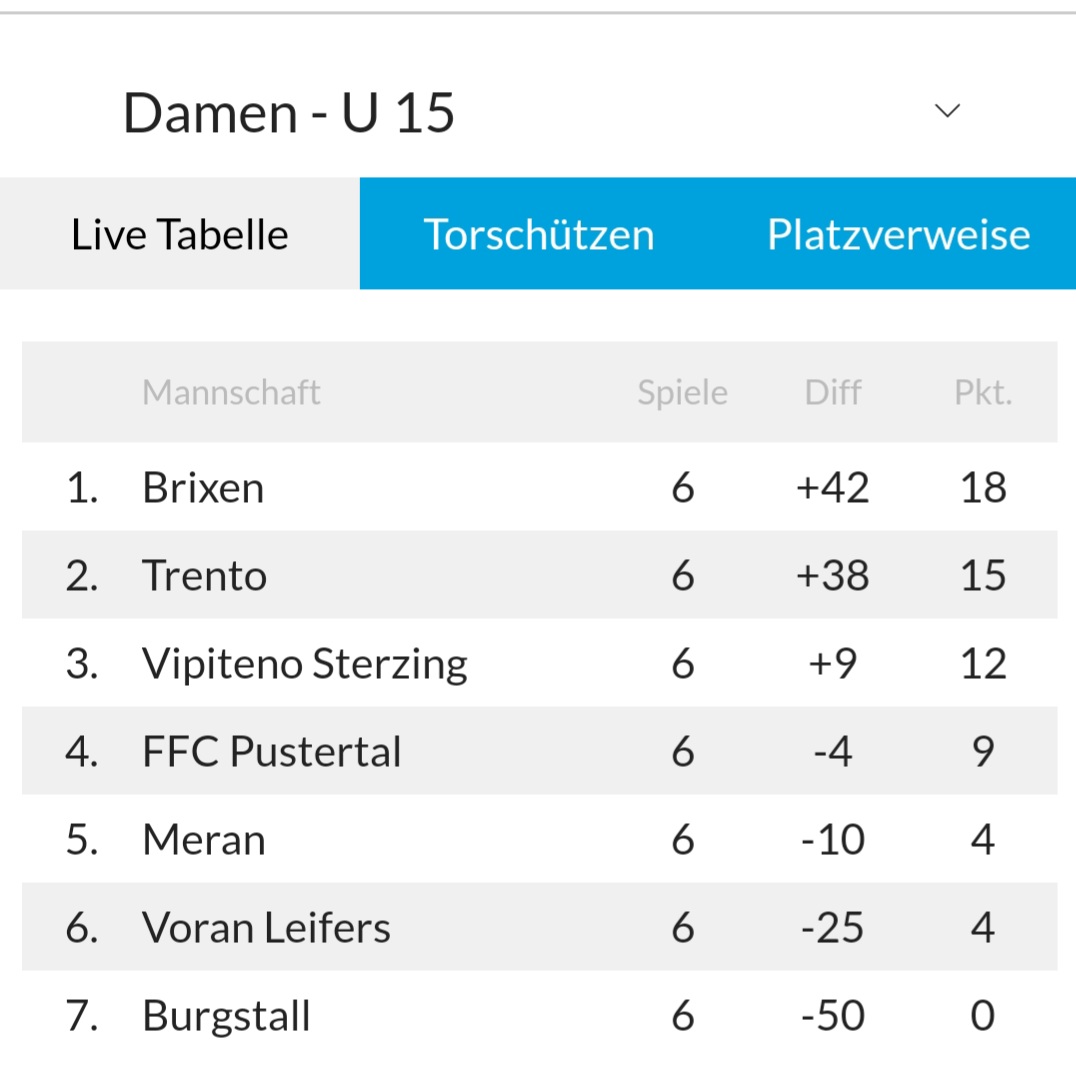Viewport: 1076px width, 1076px height.
Task: Click Burgstall's -50 goal difference value
Action: (832, 1016)
